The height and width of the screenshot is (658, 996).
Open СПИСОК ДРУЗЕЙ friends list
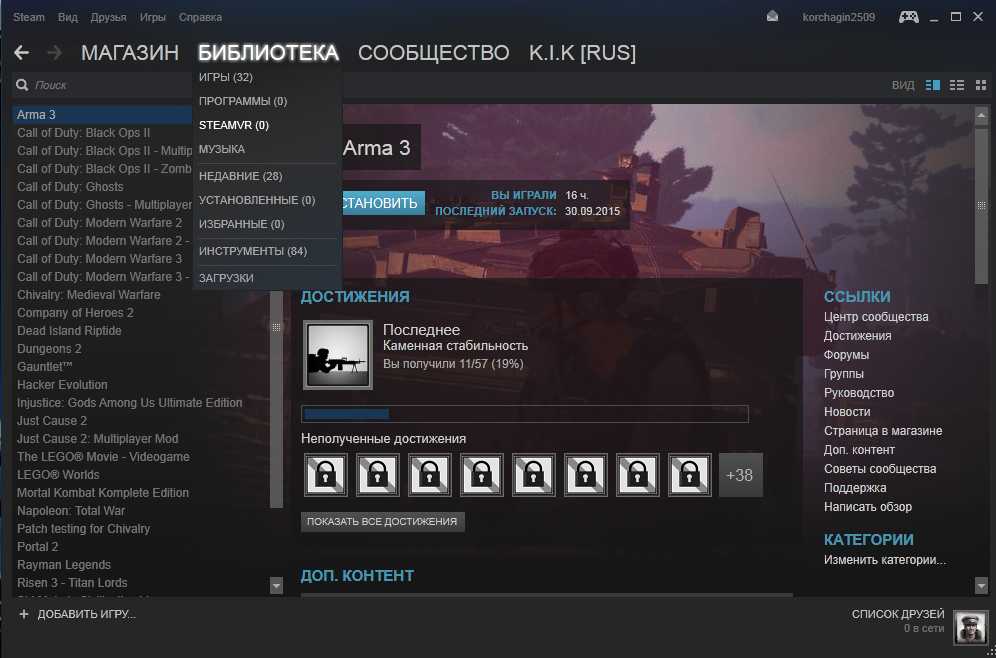(x=898, y=614)
